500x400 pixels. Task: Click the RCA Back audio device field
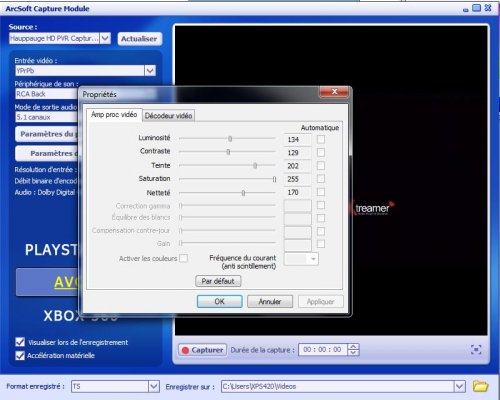tap(46, 94)
